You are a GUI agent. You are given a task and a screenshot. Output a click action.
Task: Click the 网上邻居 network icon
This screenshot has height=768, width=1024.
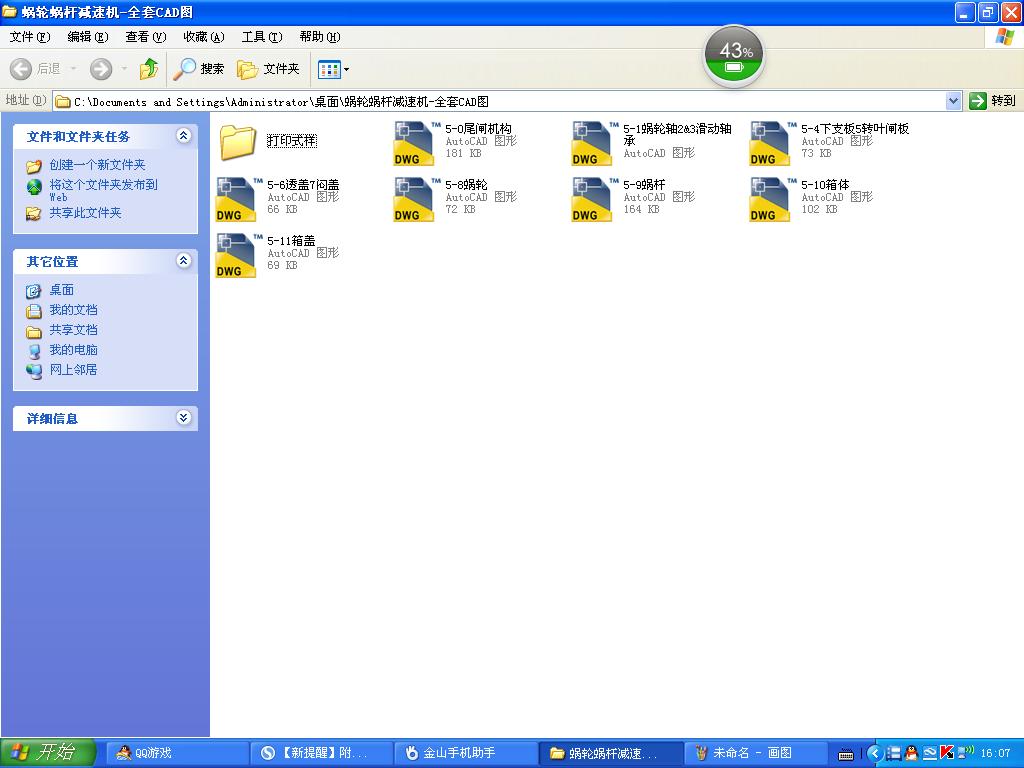coord(33,371)
